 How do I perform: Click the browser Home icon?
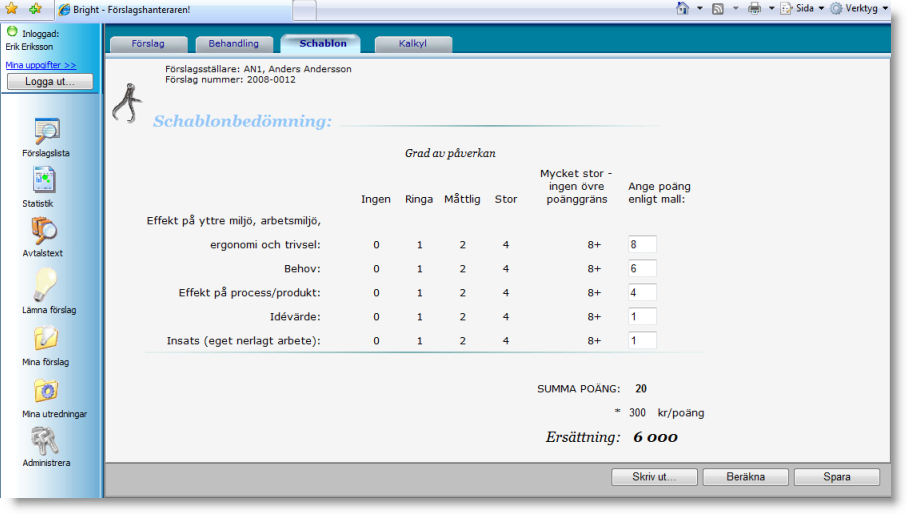point(683,9)
